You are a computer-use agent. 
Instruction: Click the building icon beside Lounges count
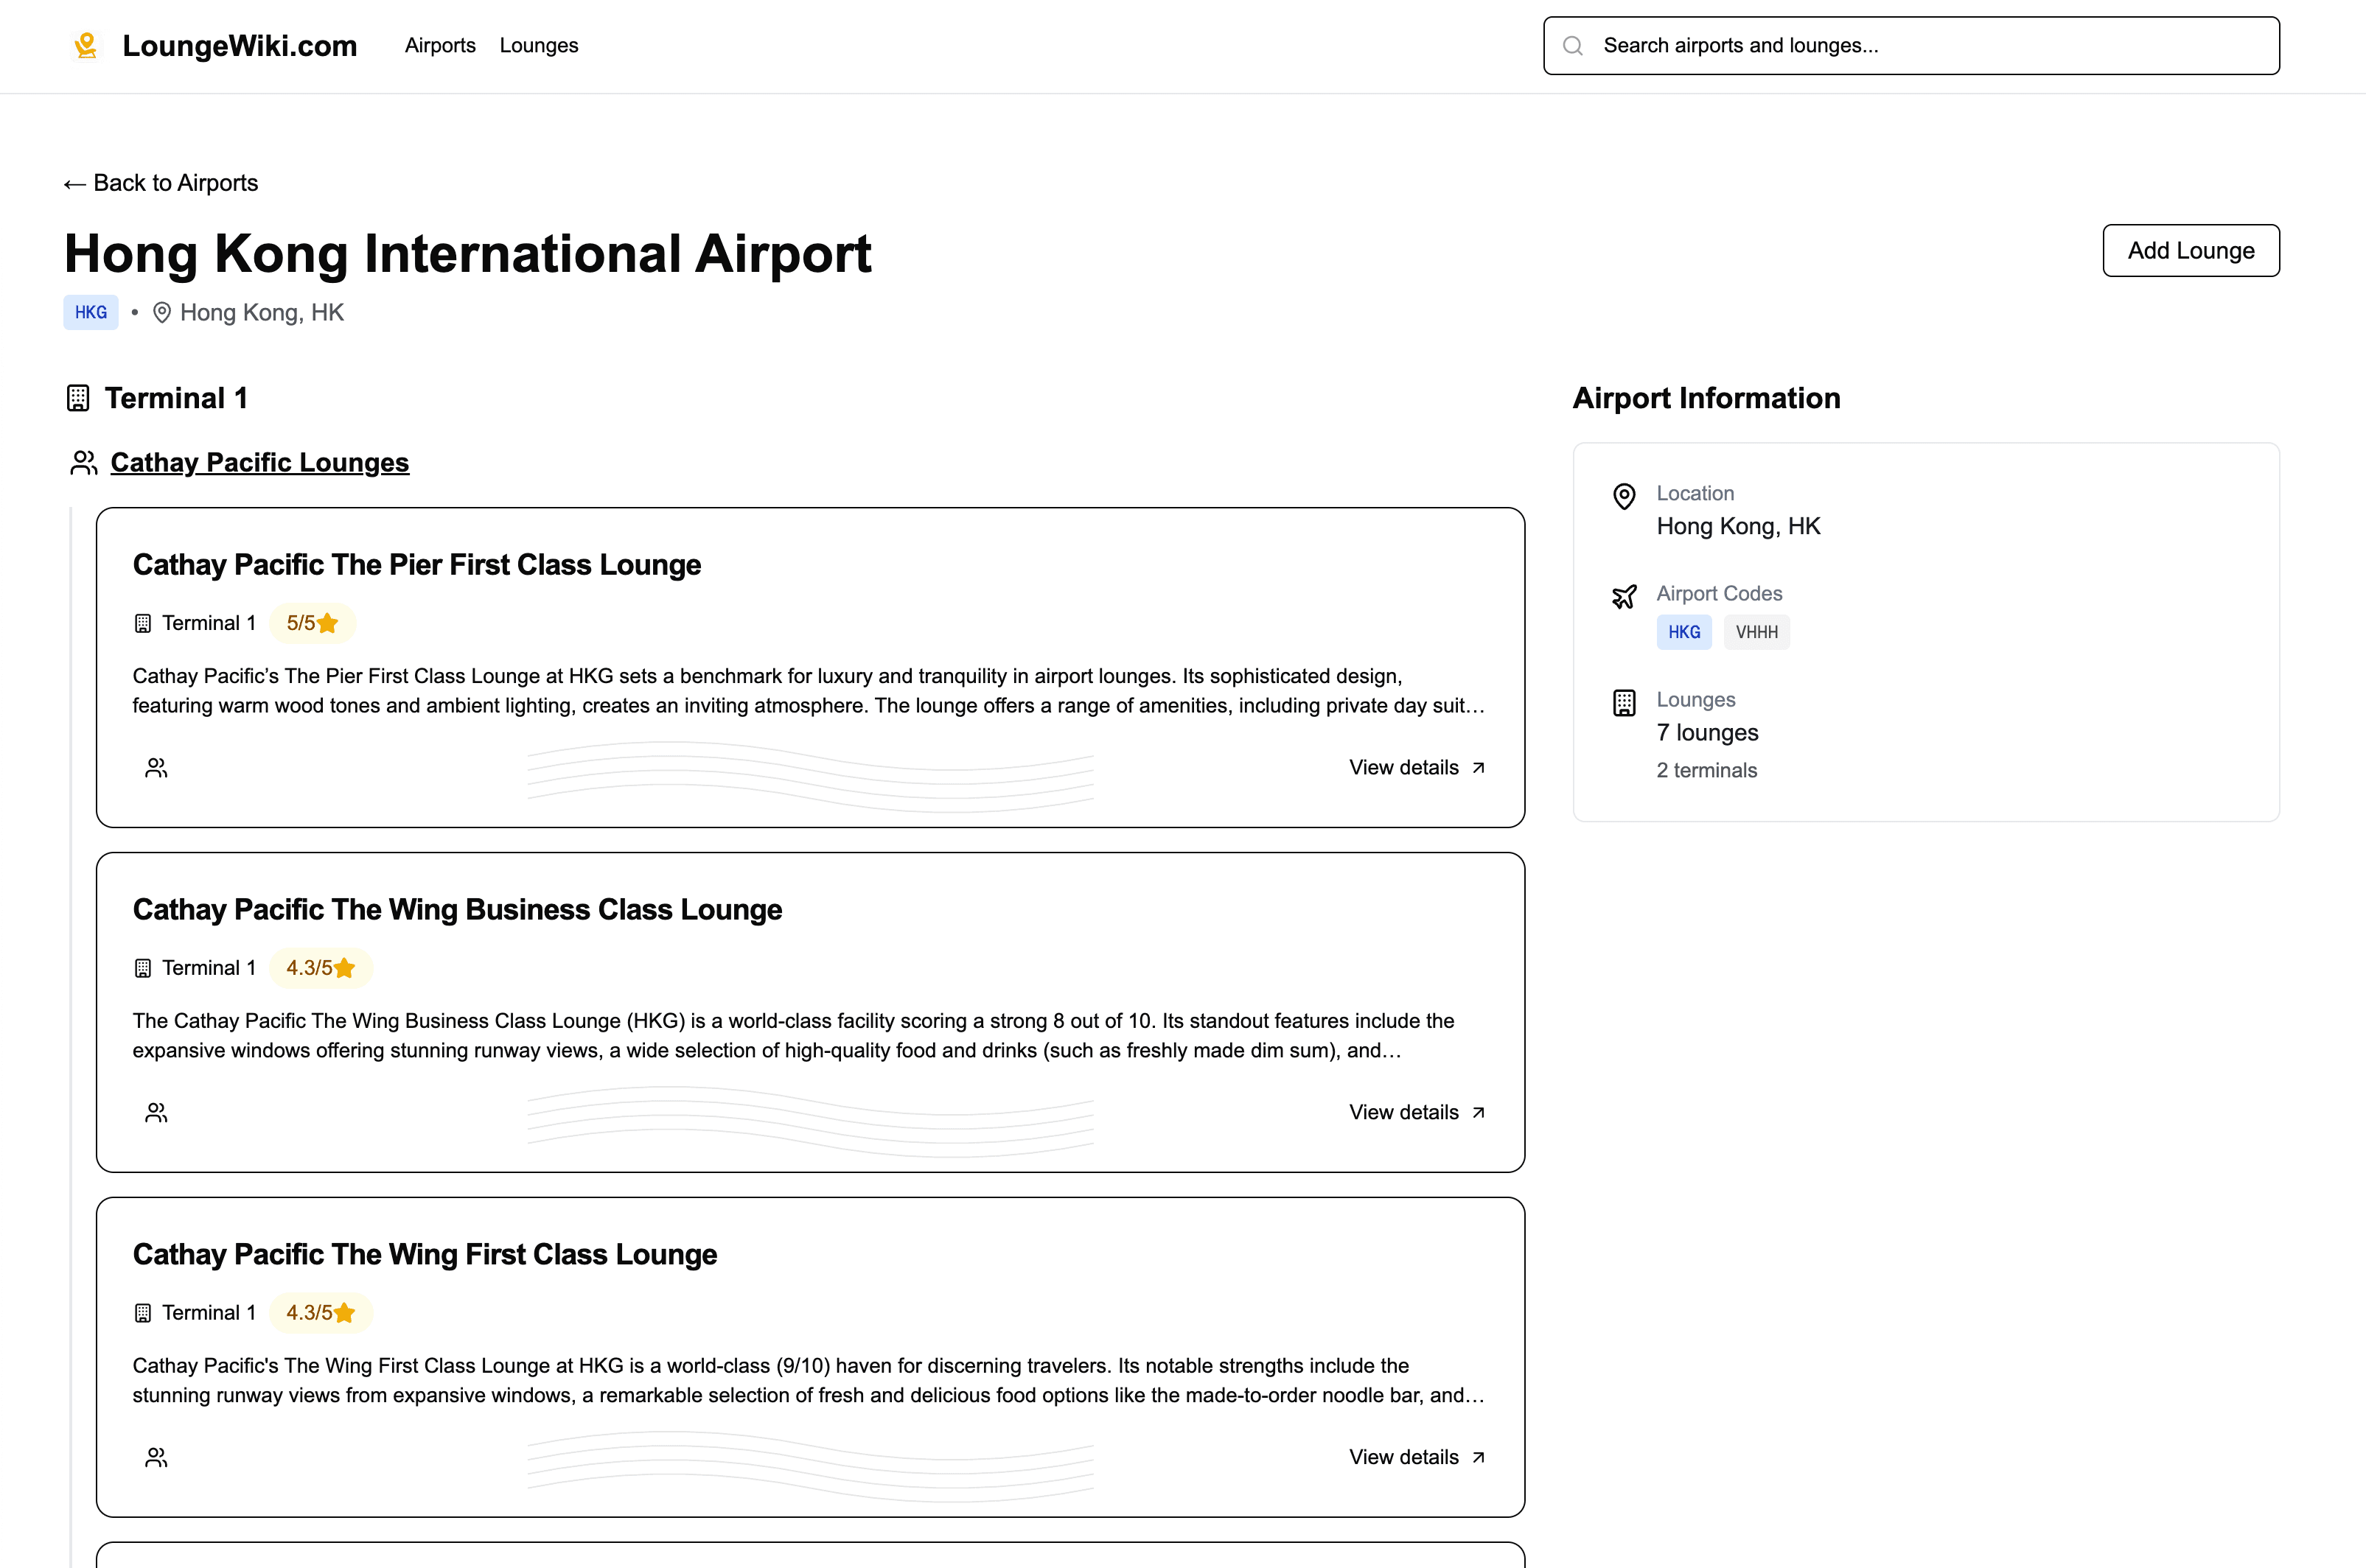pos(1625,703)
